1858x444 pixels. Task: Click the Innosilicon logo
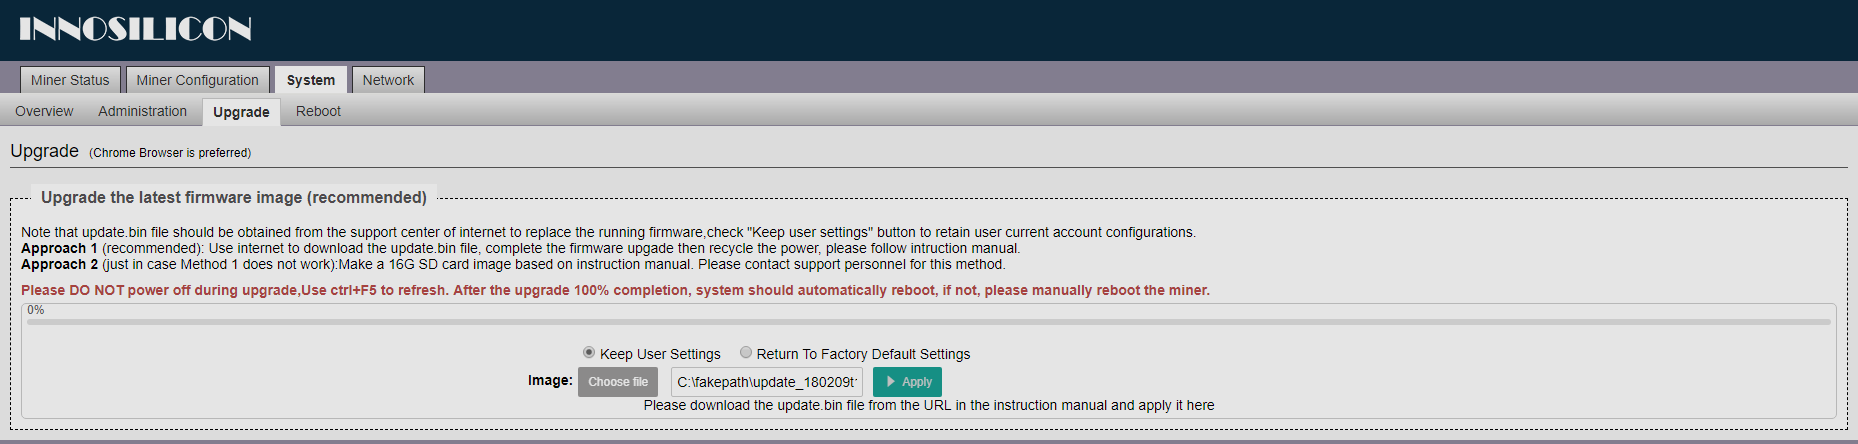click(135, 29)
